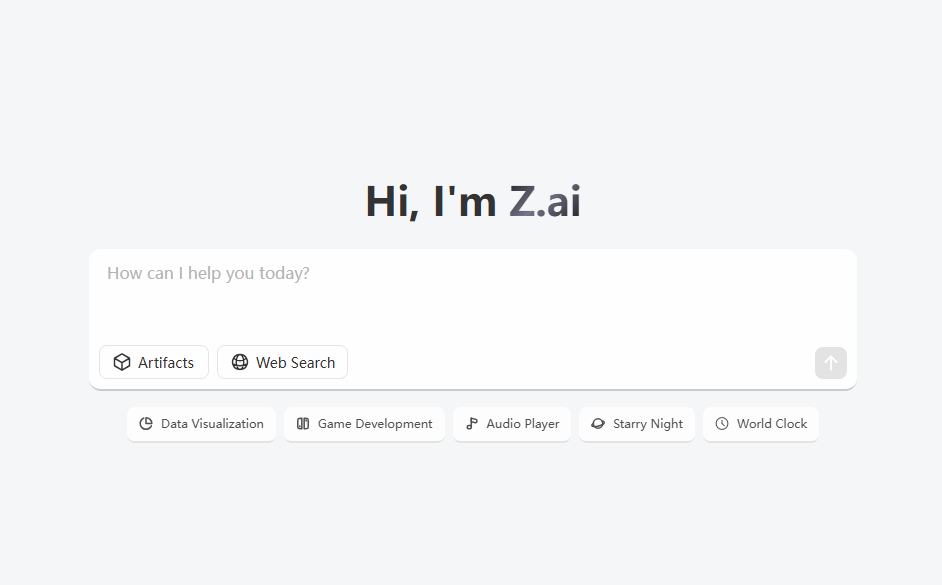942x585 pixels.
Task: Click the "I'm" word in the greeting
Action: pos(464,201)
